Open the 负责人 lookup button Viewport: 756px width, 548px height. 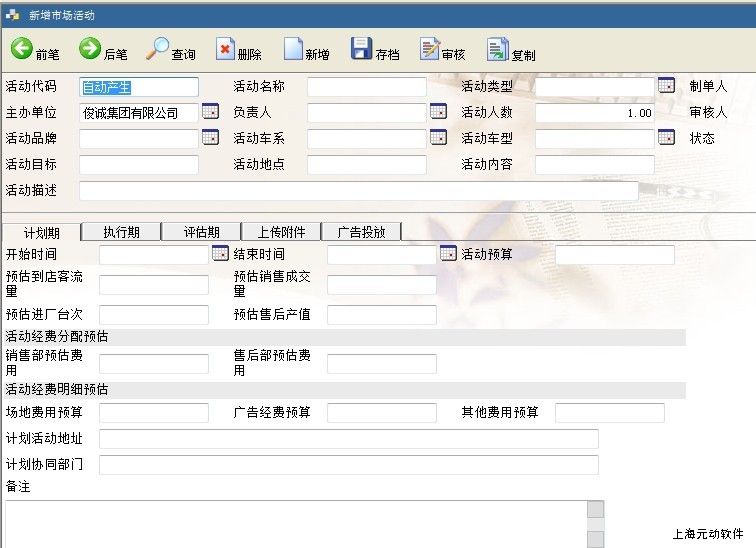tap(438, 112)
